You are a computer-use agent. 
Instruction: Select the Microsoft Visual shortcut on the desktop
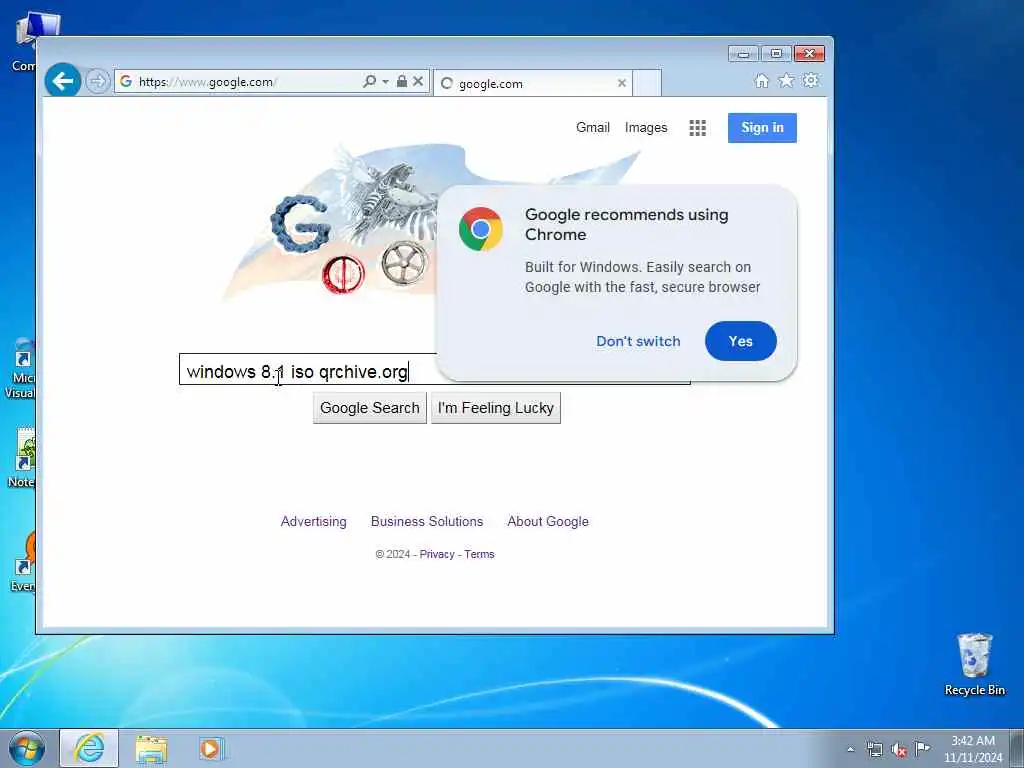(20, 369)
